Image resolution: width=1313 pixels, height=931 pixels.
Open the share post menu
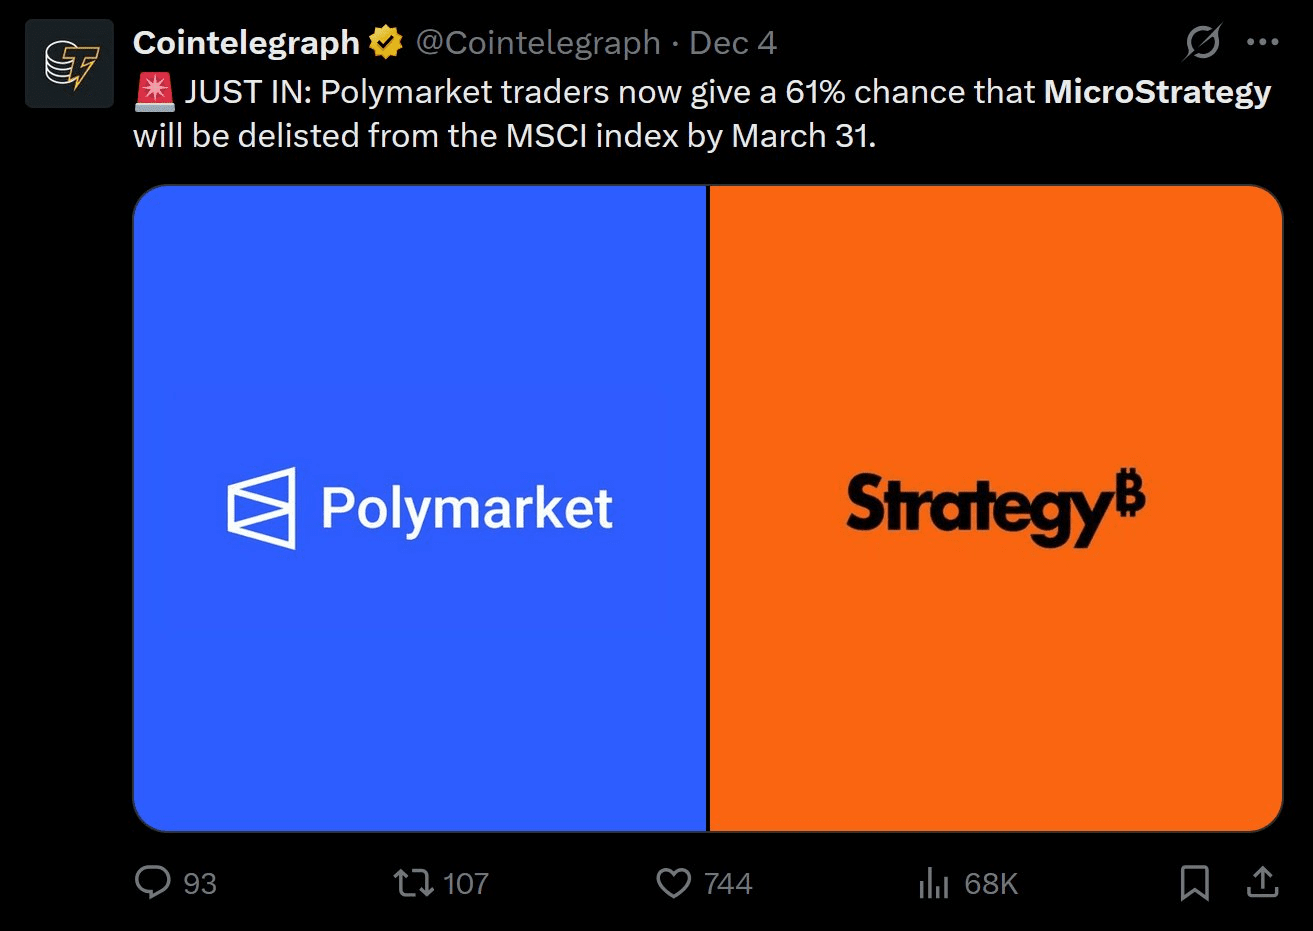click(1262, 883)
